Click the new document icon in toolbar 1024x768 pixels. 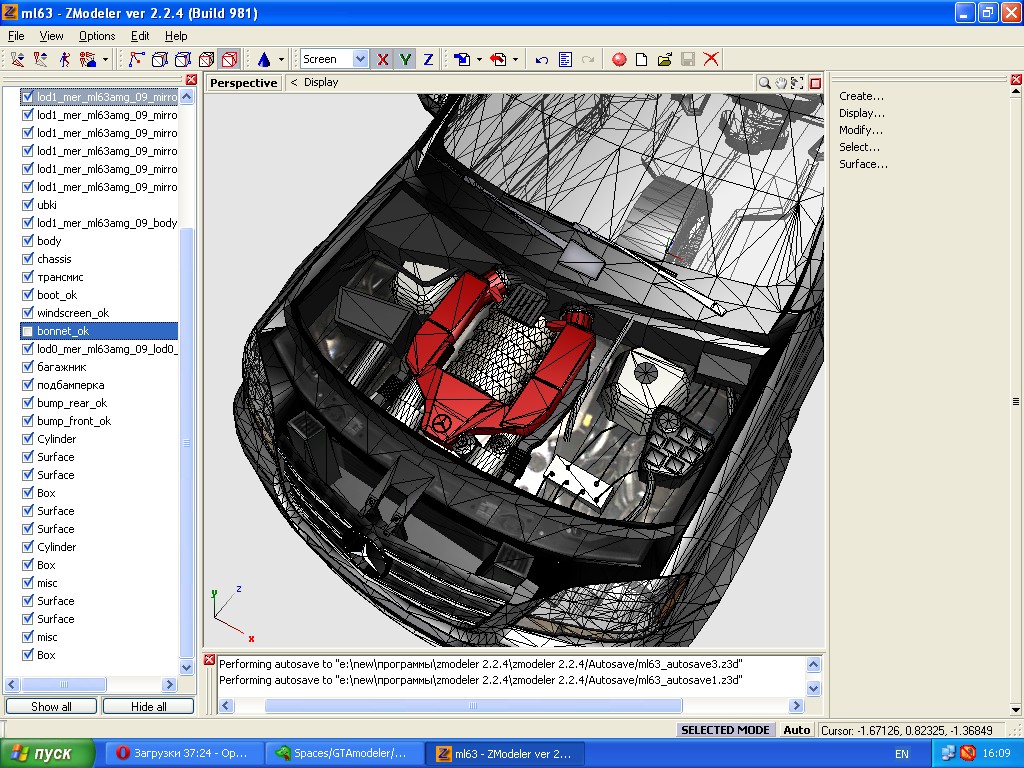pos(642,60)
